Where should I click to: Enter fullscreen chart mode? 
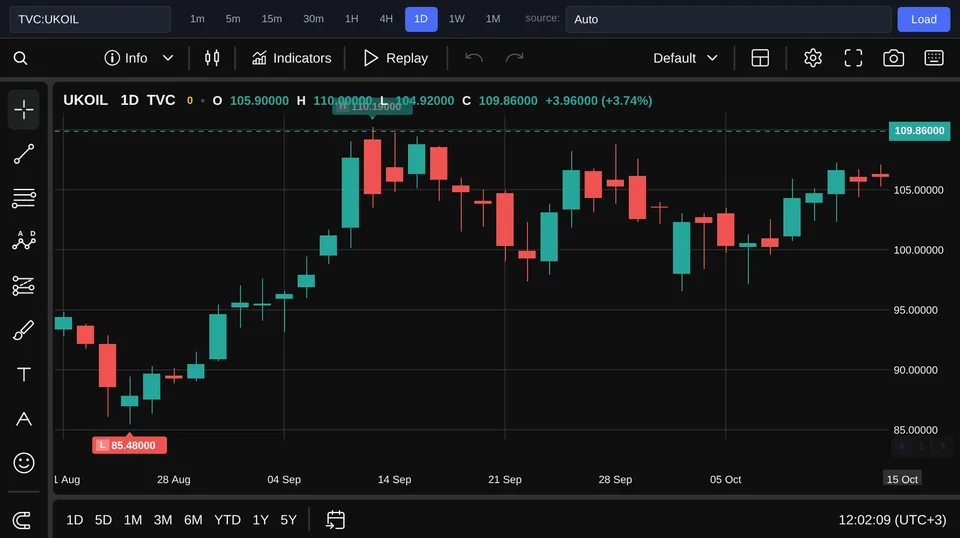tap(853, 58)
